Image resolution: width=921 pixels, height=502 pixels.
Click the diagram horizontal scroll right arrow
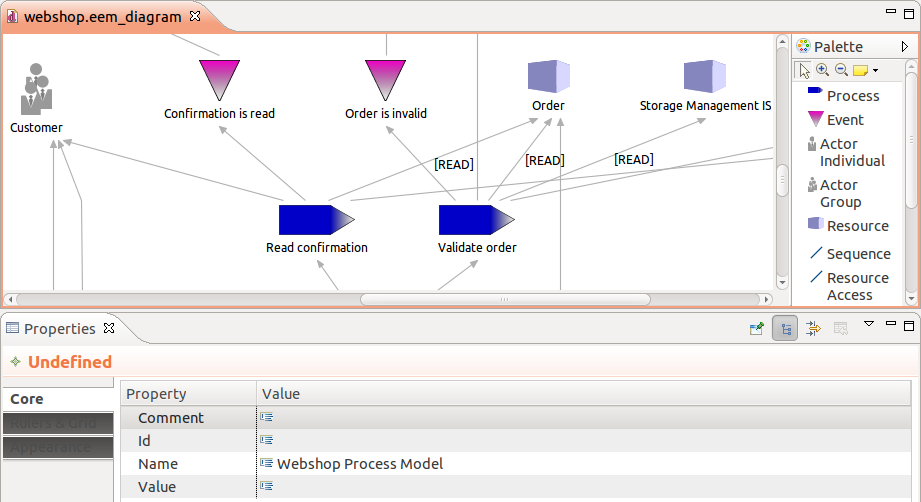point(766,299)
